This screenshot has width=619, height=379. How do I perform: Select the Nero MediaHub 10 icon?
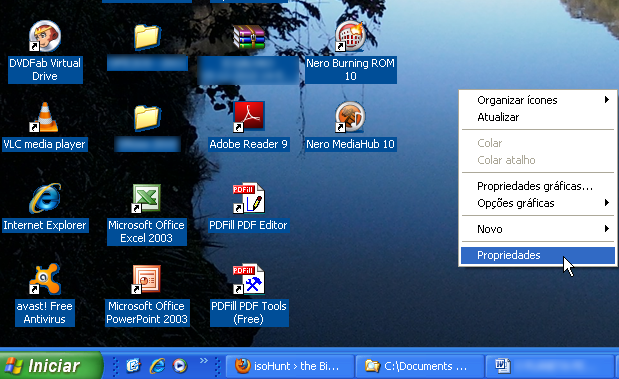[350, 117]
